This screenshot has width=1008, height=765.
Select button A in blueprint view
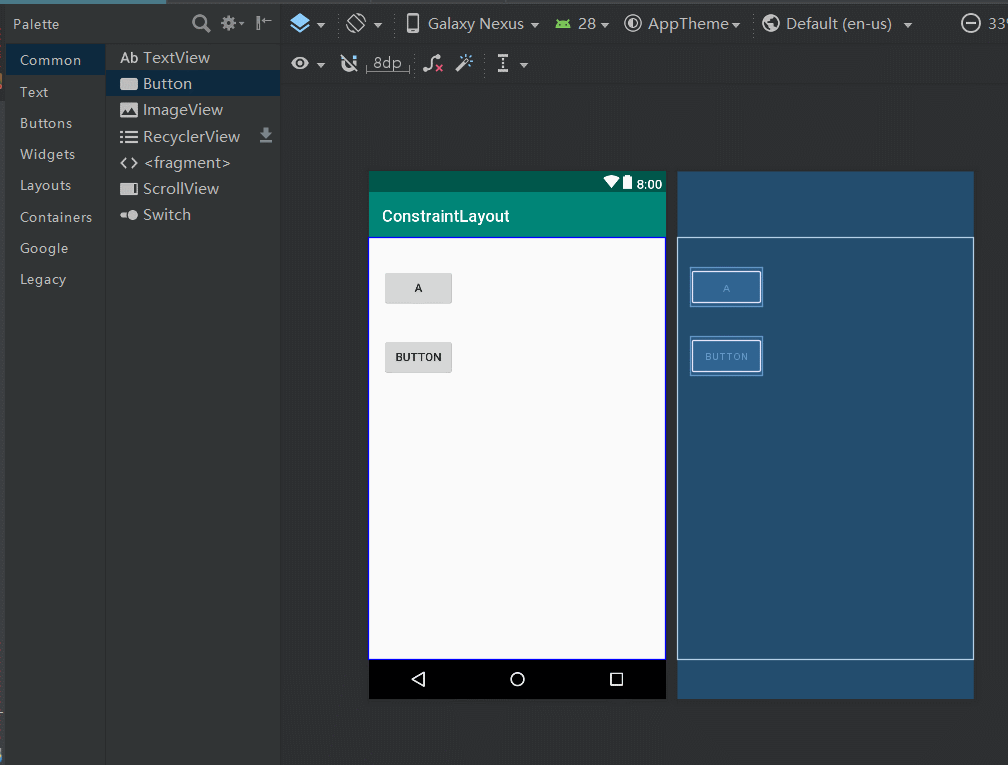[726, 287]
